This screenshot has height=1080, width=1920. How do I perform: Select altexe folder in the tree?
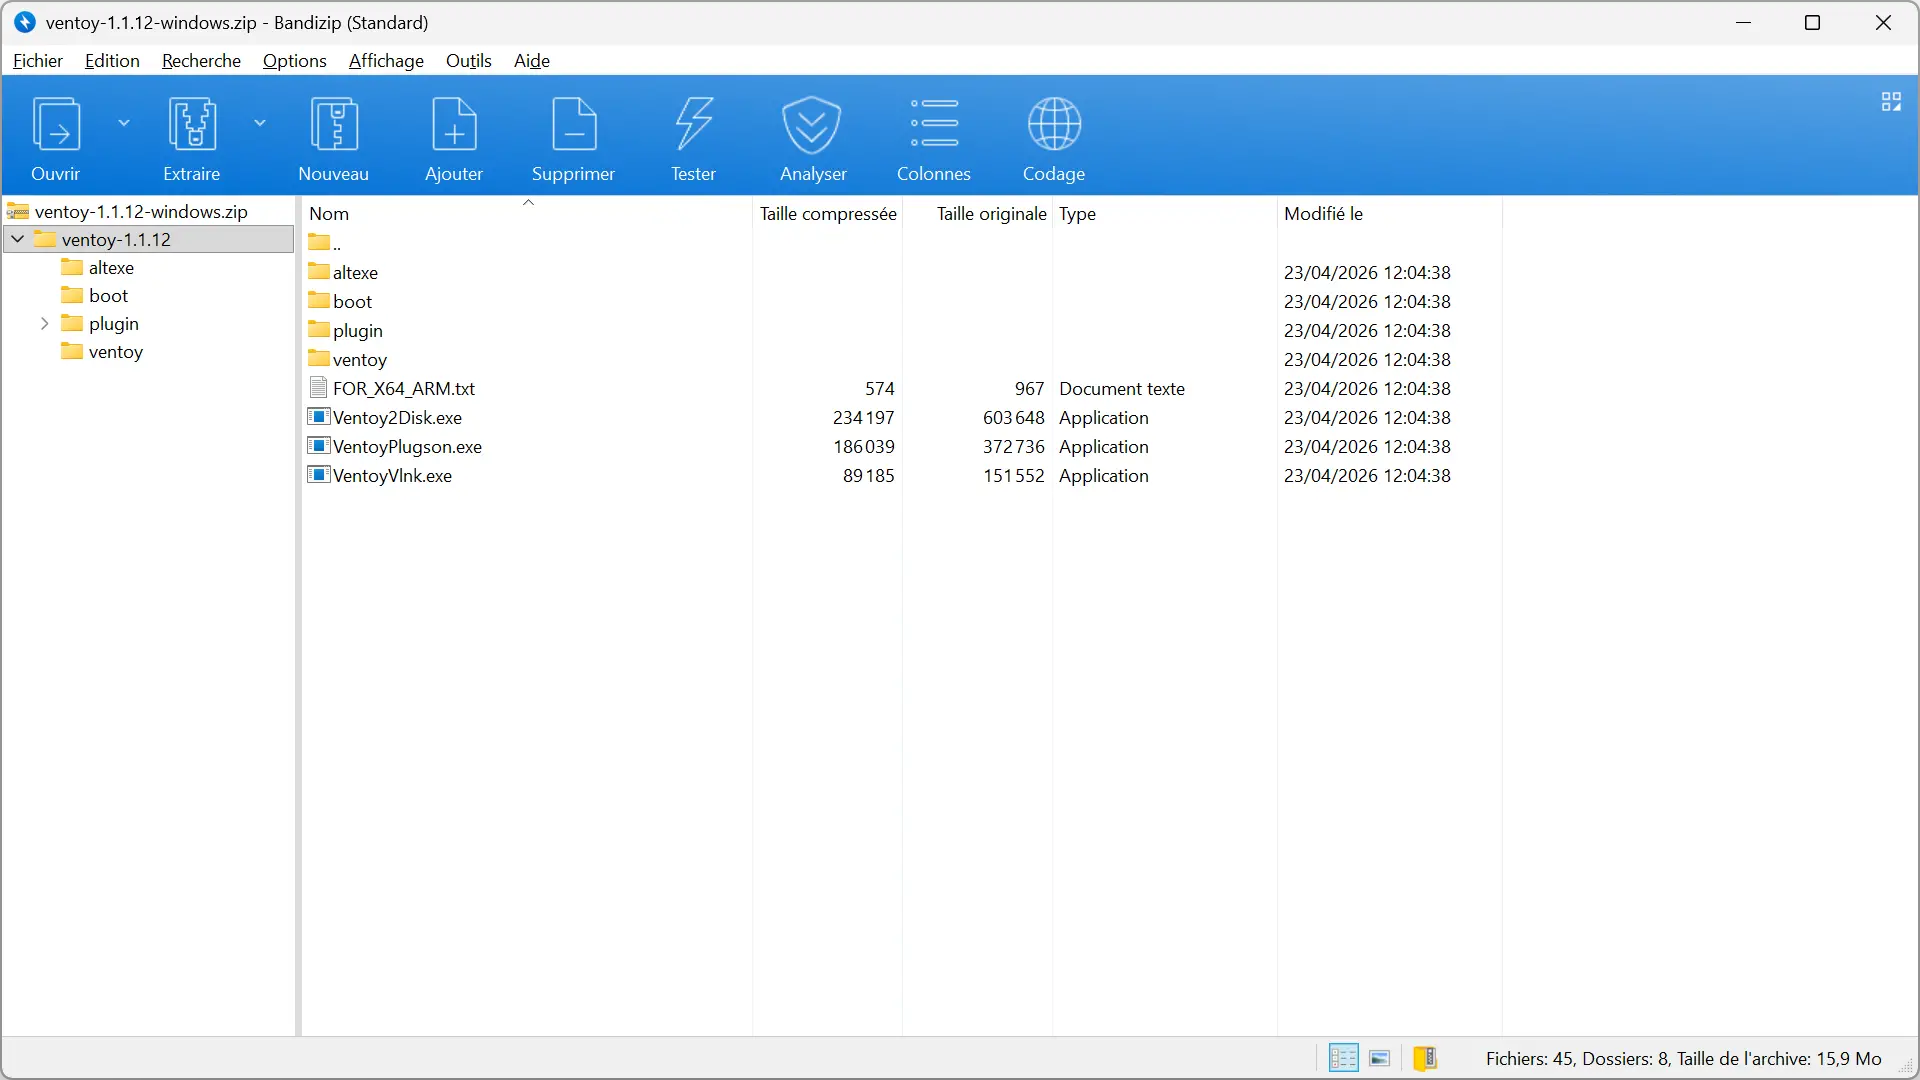pos(111,268)
